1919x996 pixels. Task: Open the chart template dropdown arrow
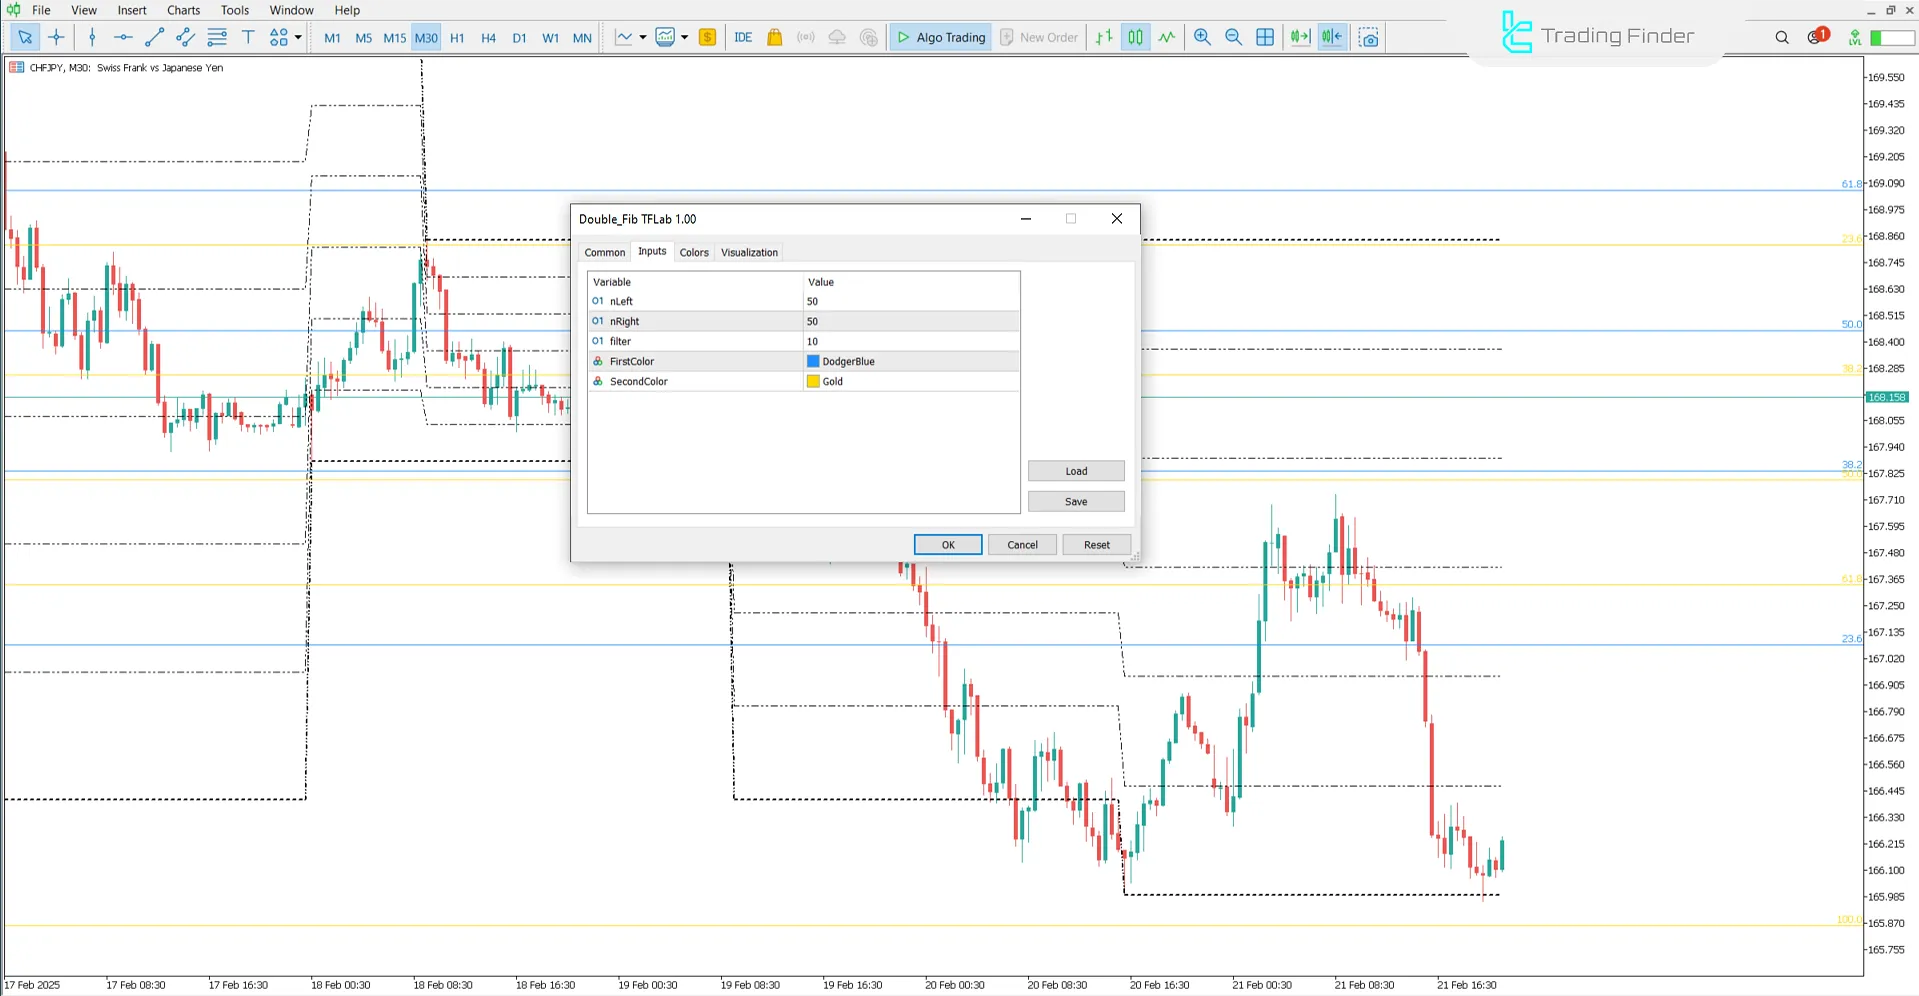[x=685, y=37]
